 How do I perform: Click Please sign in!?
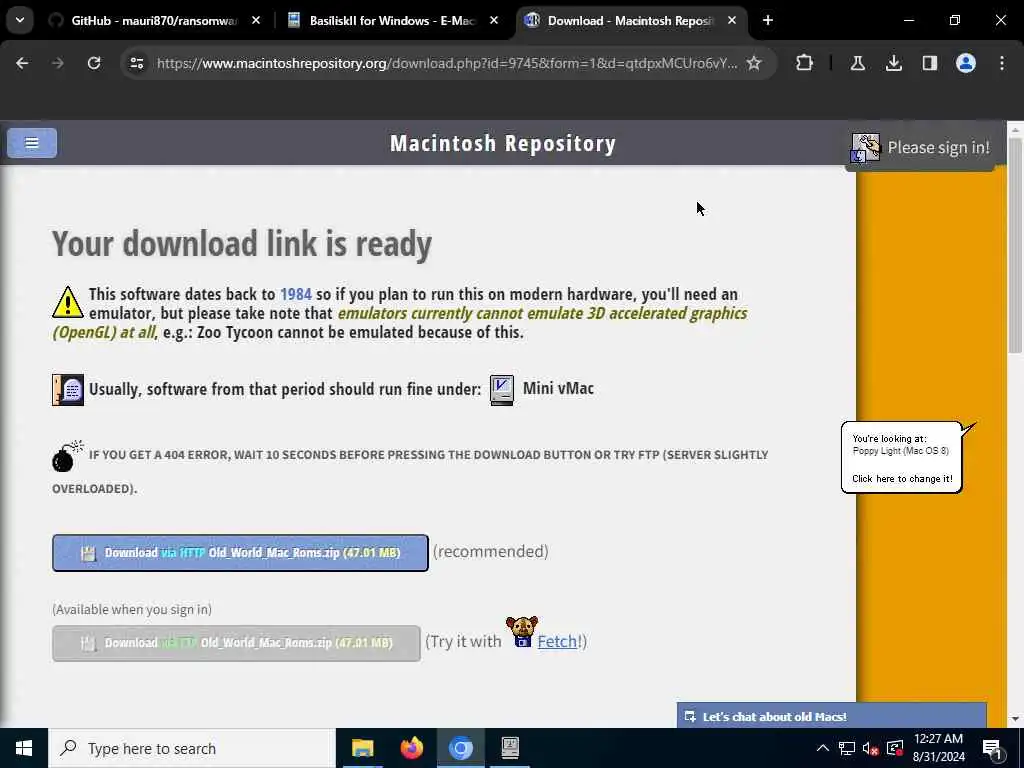coord(938,148)
